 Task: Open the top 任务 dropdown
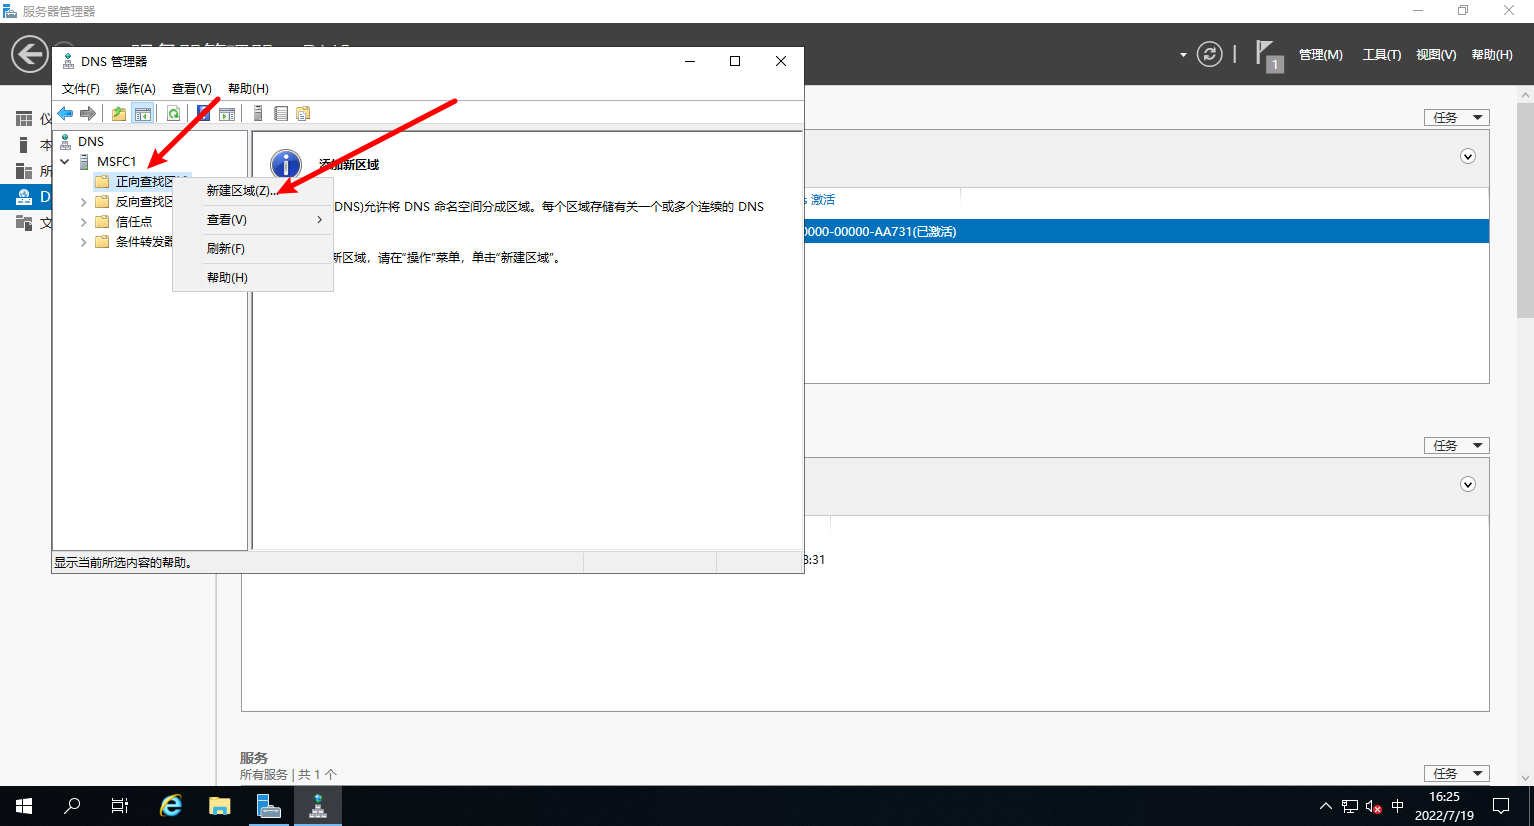pyautogui.click(x=1456, y=118)
